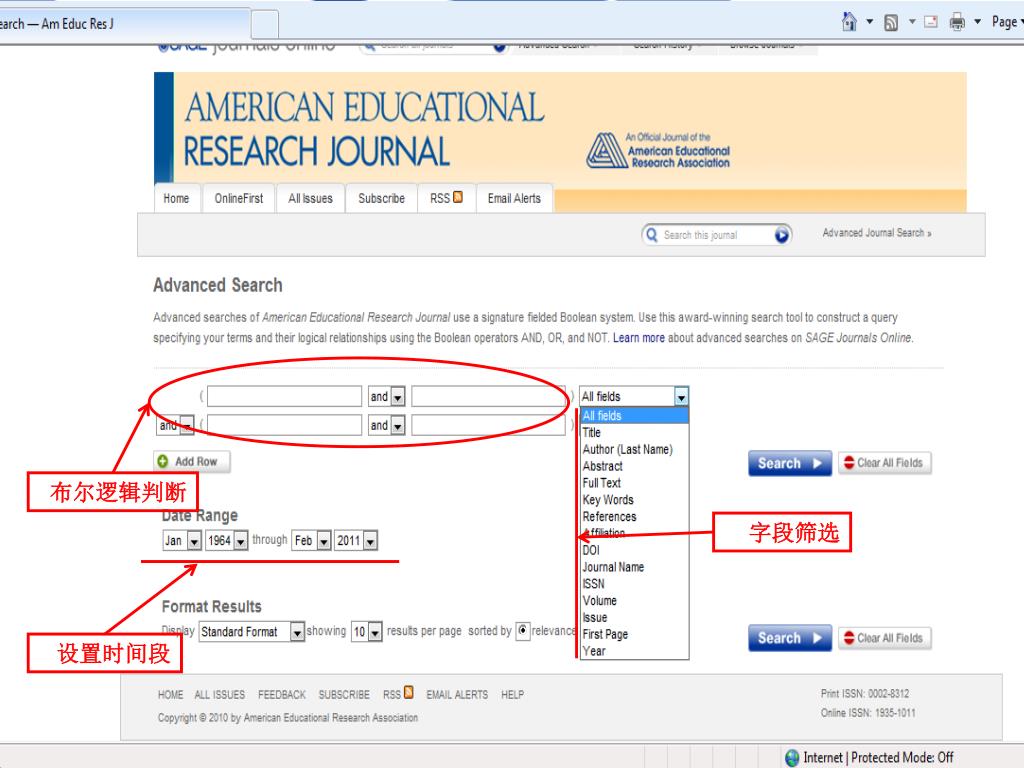Select 'References' option
Screen dimensions: 1024x768
(x=635, y=517)
